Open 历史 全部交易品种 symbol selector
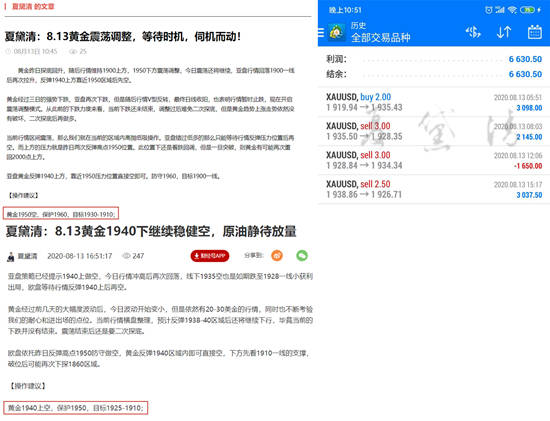 380,32
